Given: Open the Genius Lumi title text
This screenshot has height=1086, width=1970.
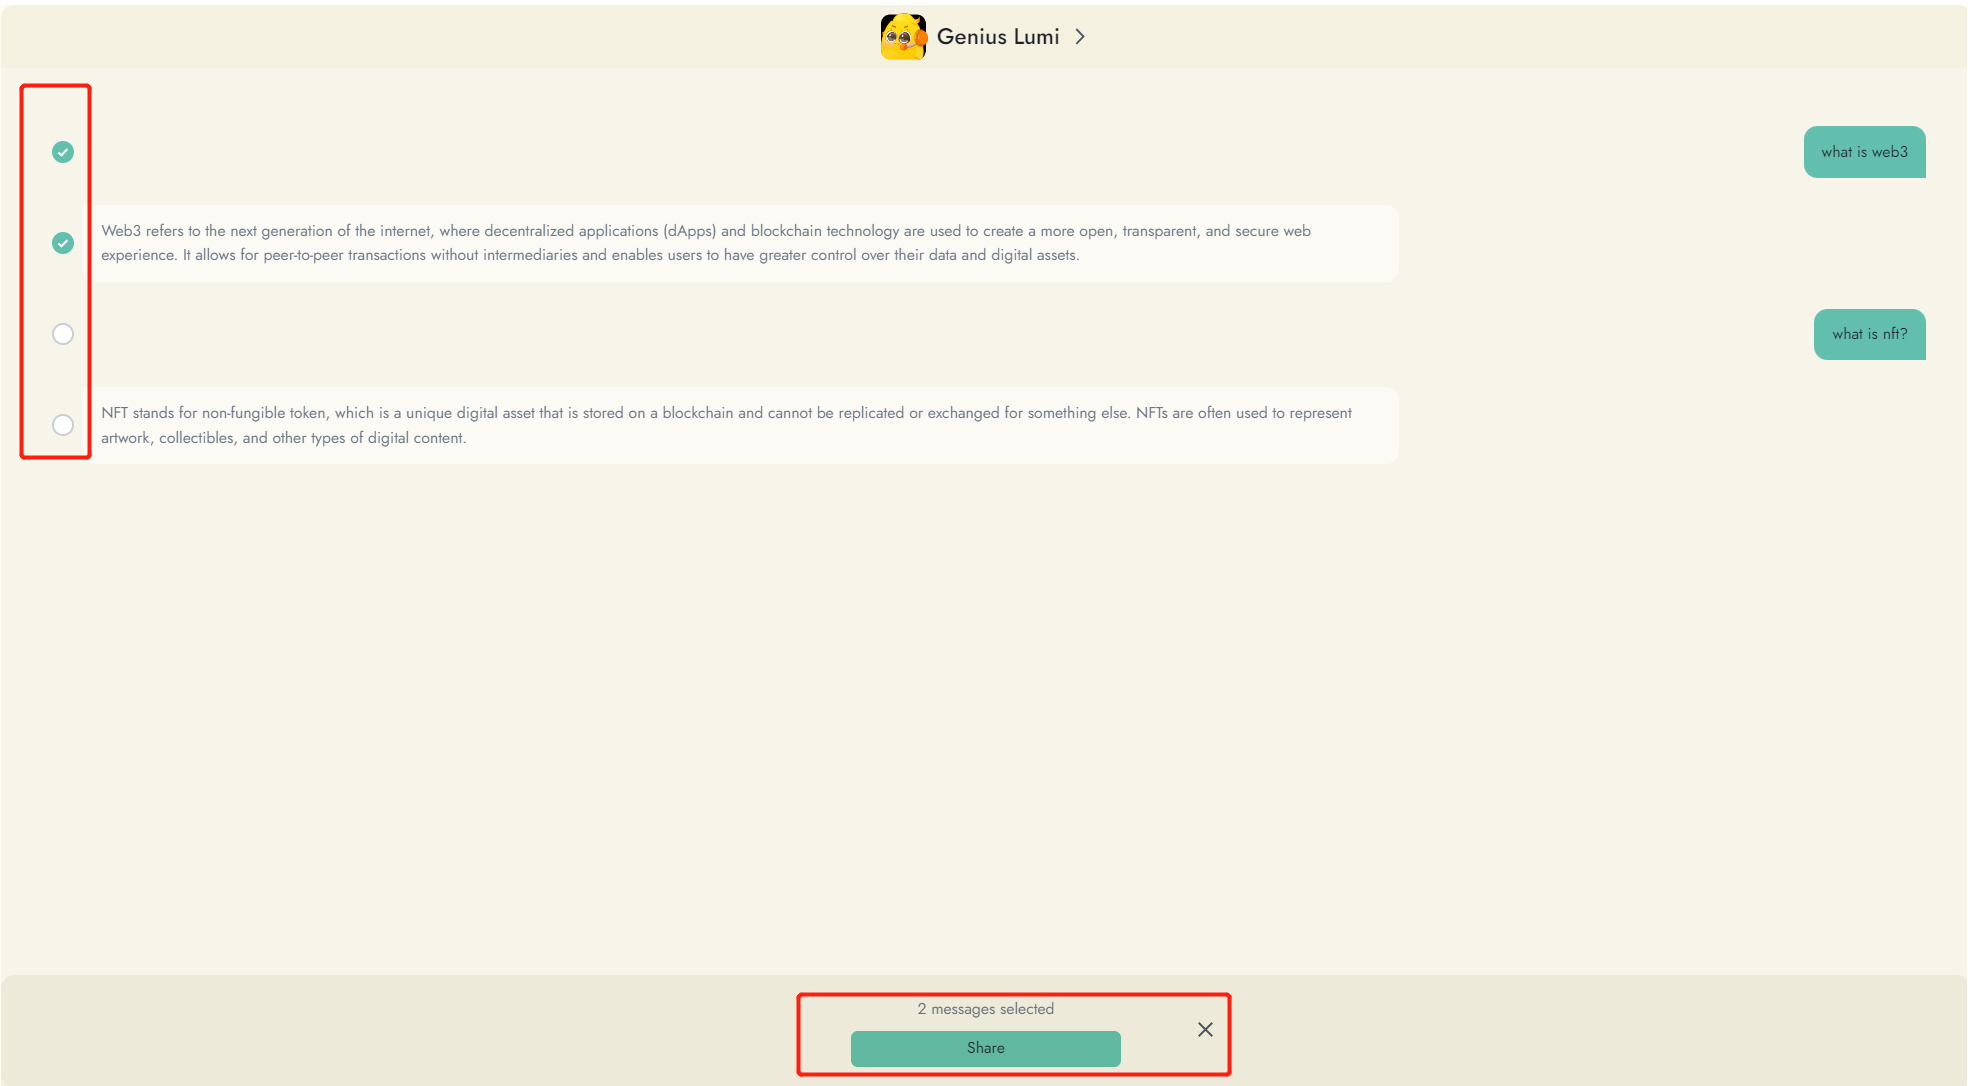Looking at the screenshot, I should (997, 37).
